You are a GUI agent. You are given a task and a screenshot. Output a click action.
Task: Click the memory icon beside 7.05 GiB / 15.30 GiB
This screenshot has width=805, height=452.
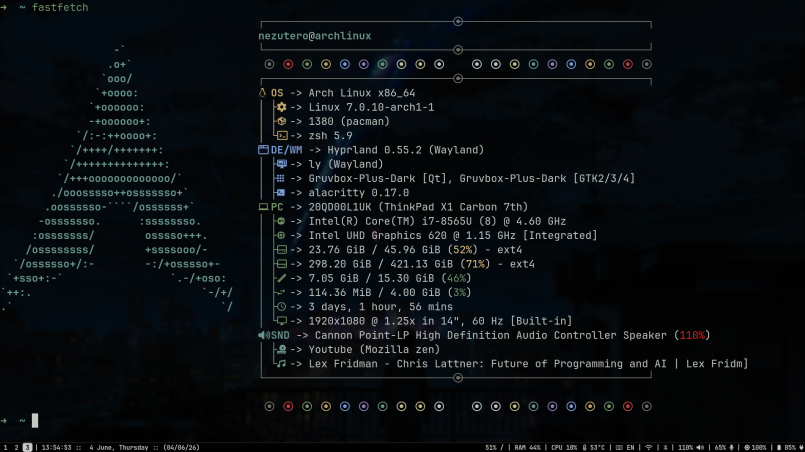click(281, 278)
